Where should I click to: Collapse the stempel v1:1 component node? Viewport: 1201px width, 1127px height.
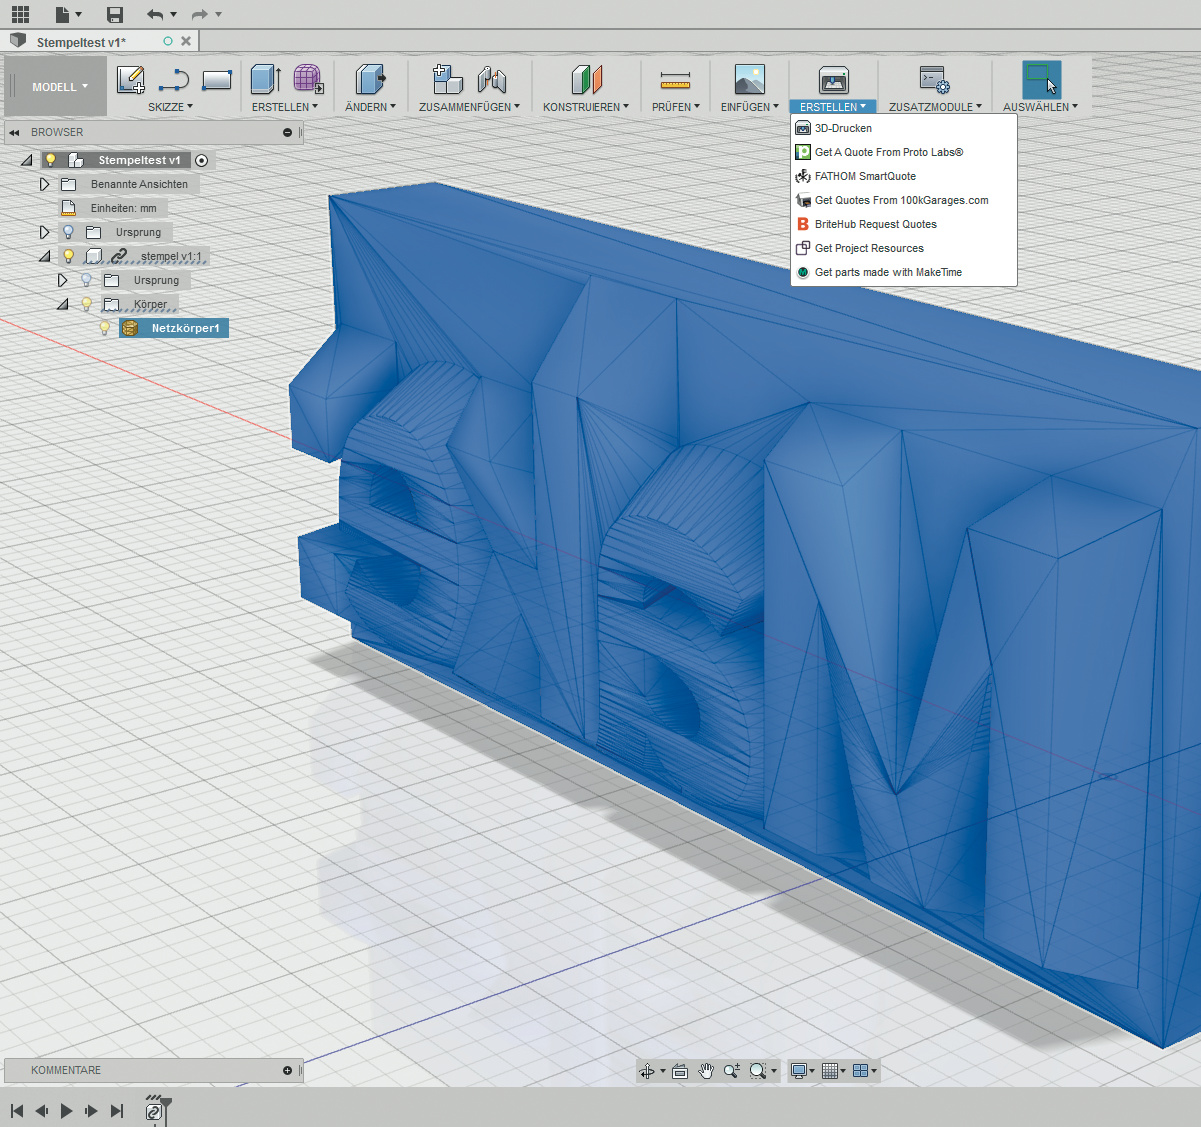pyautogui.click(x=44, y=256)
